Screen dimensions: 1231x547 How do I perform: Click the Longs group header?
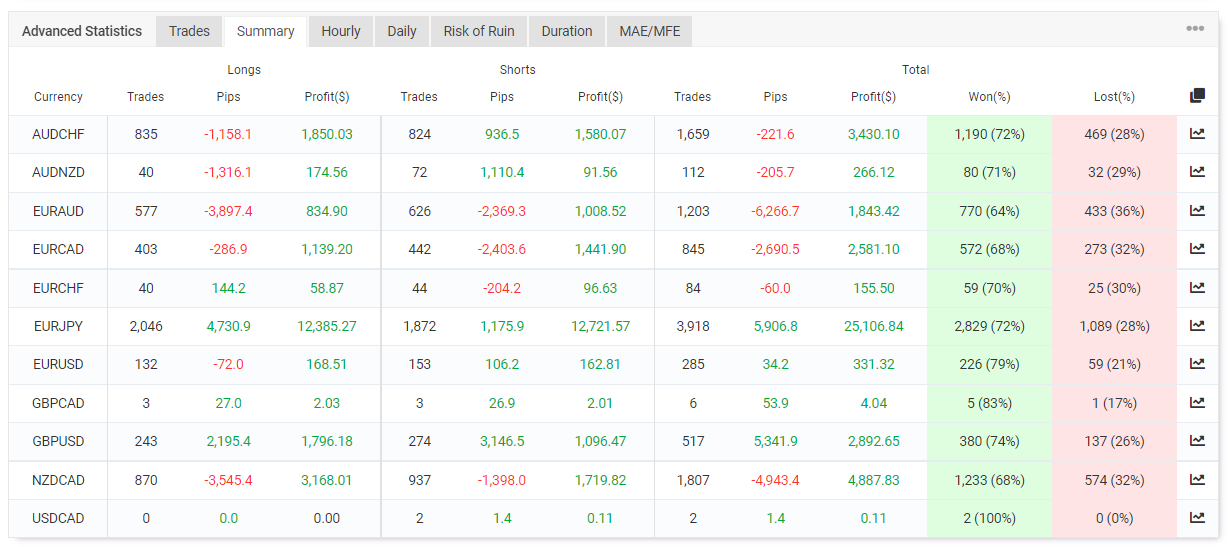point(244,70)
